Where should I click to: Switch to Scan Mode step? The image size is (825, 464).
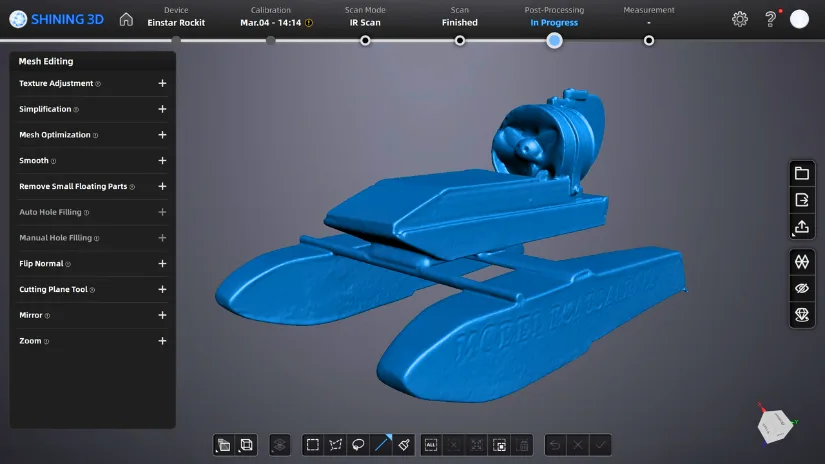coord(365,16)
